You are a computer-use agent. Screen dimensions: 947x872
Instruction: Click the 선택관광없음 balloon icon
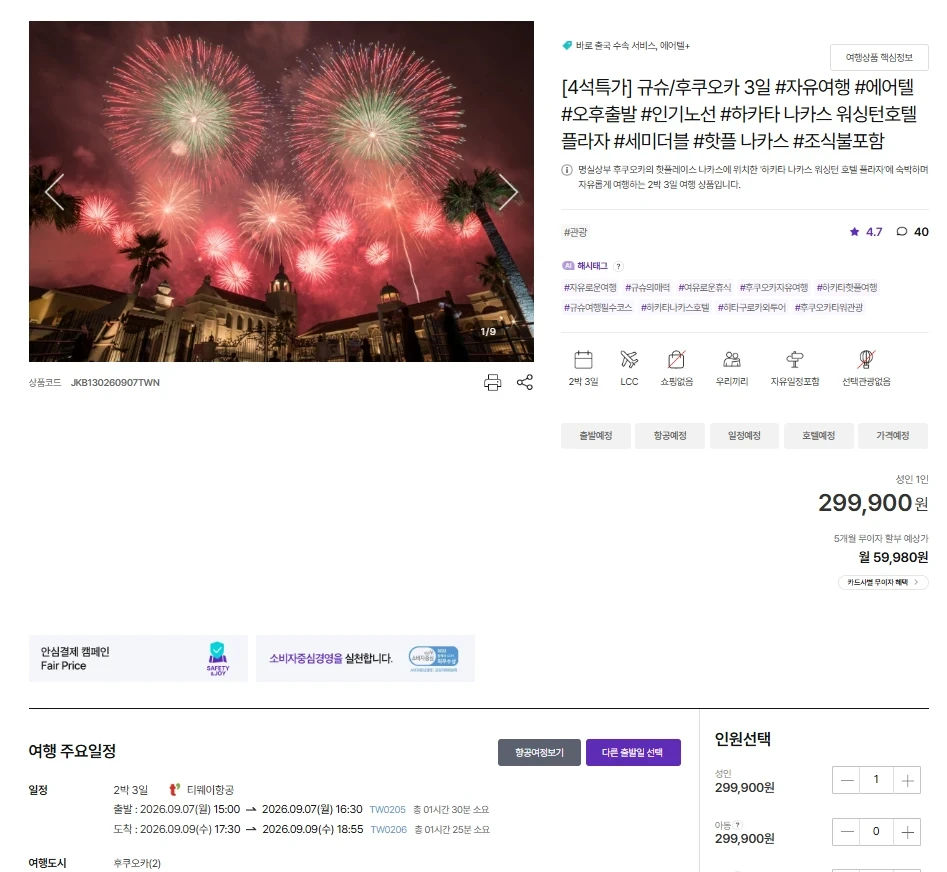866,360
